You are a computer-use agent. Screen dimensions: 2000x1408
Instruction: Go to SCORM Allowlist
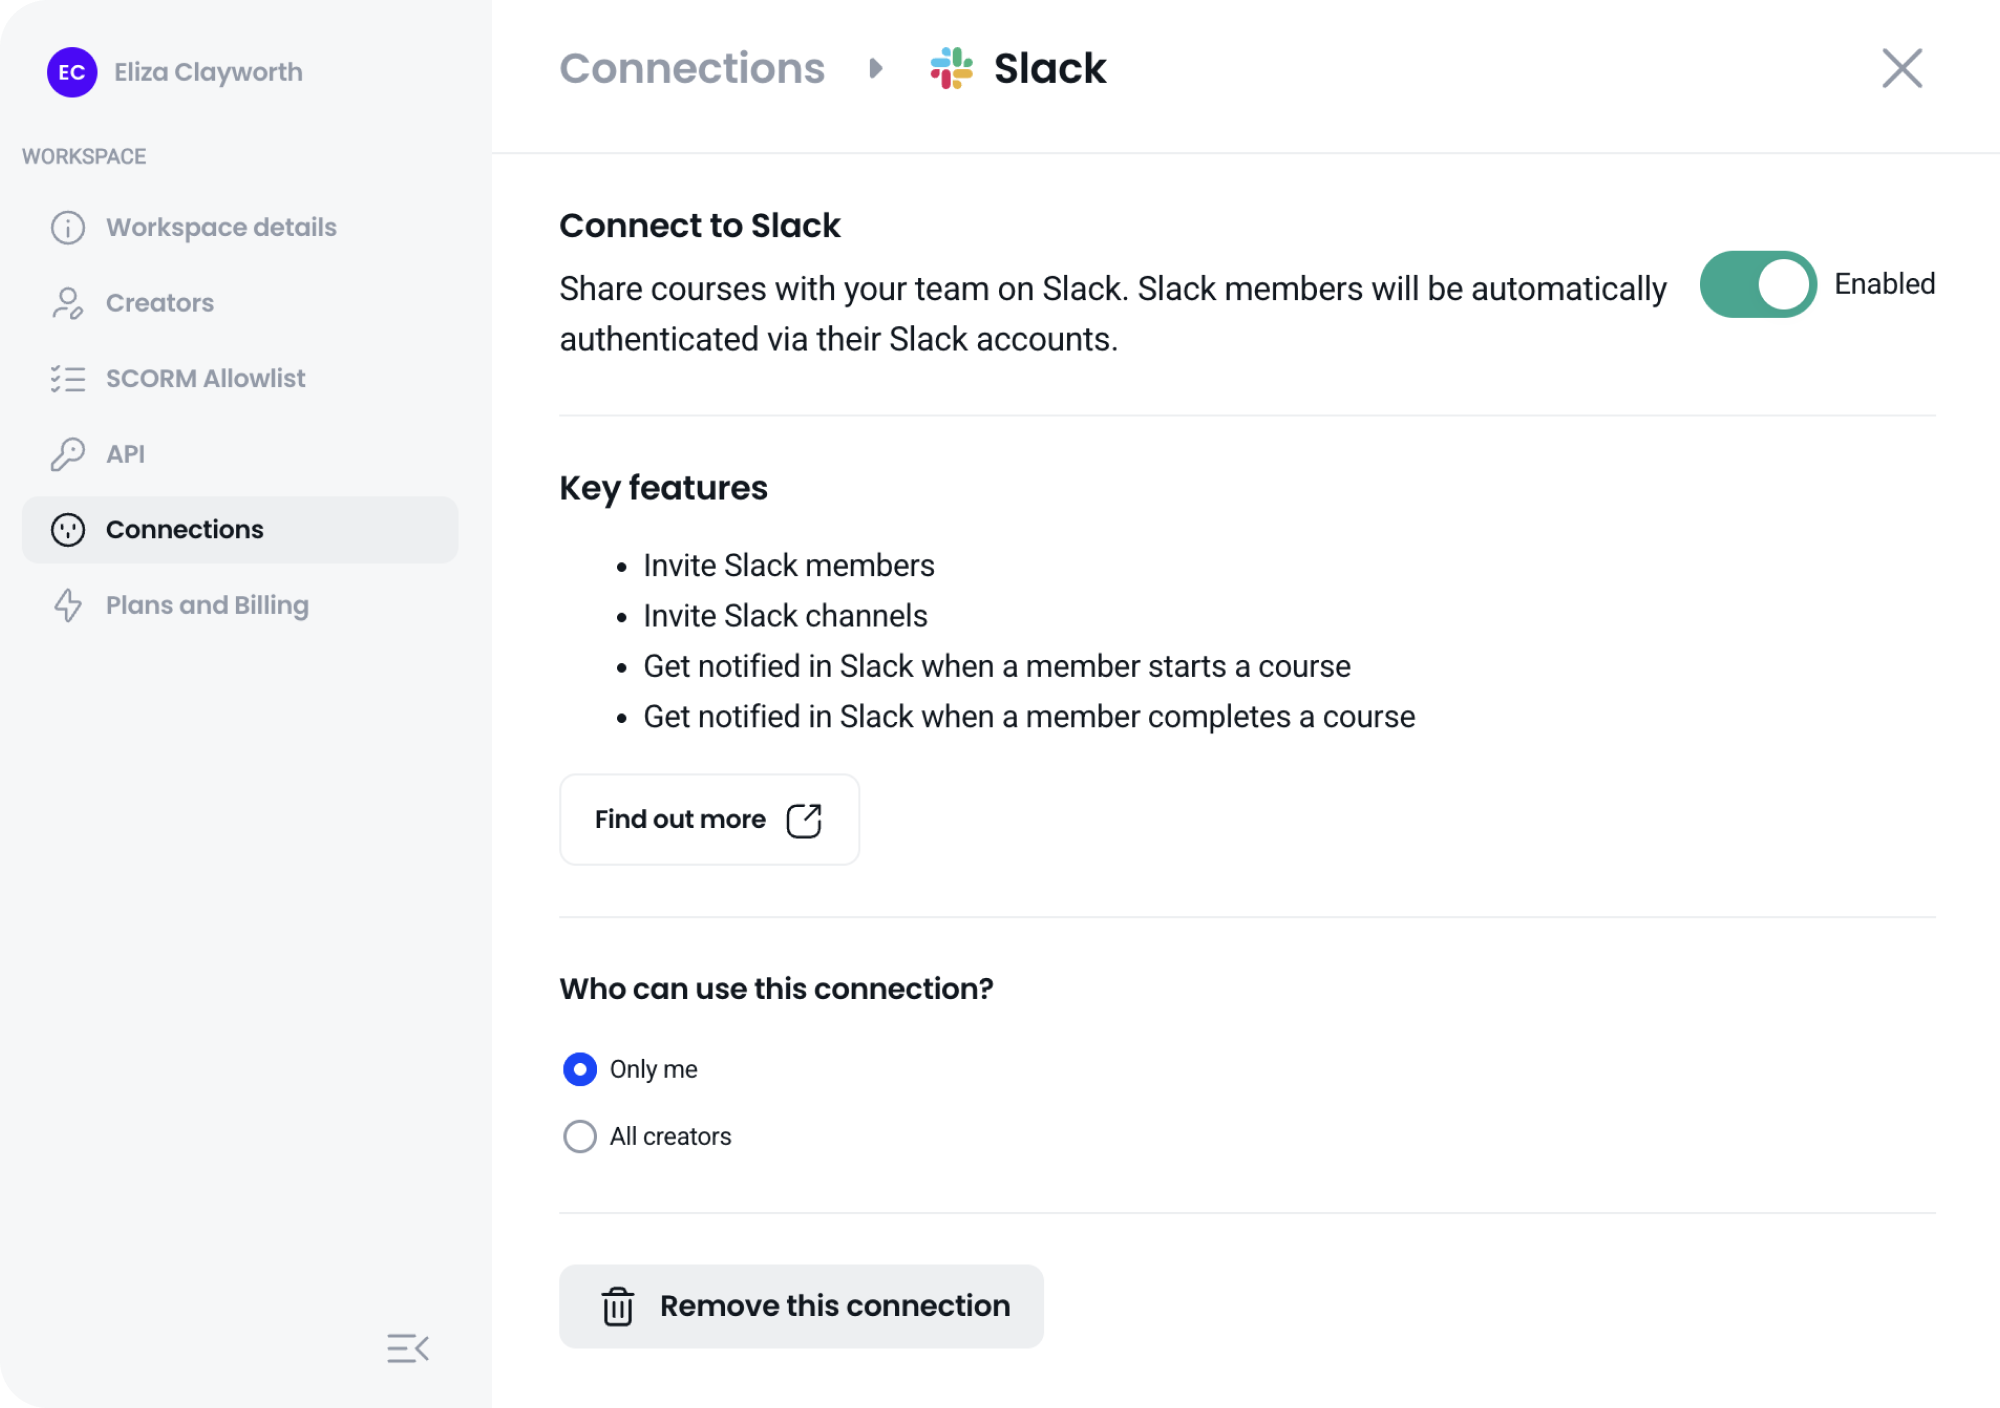click(240, 378)
